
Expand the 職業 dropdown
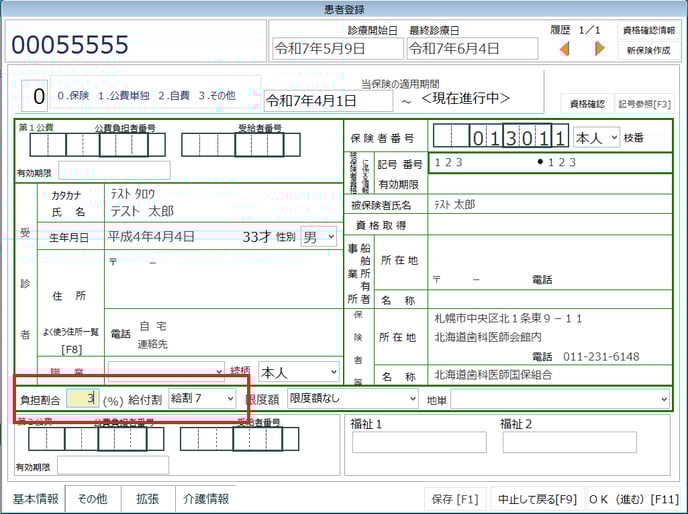pyautogui.click(x=166, y=372)
